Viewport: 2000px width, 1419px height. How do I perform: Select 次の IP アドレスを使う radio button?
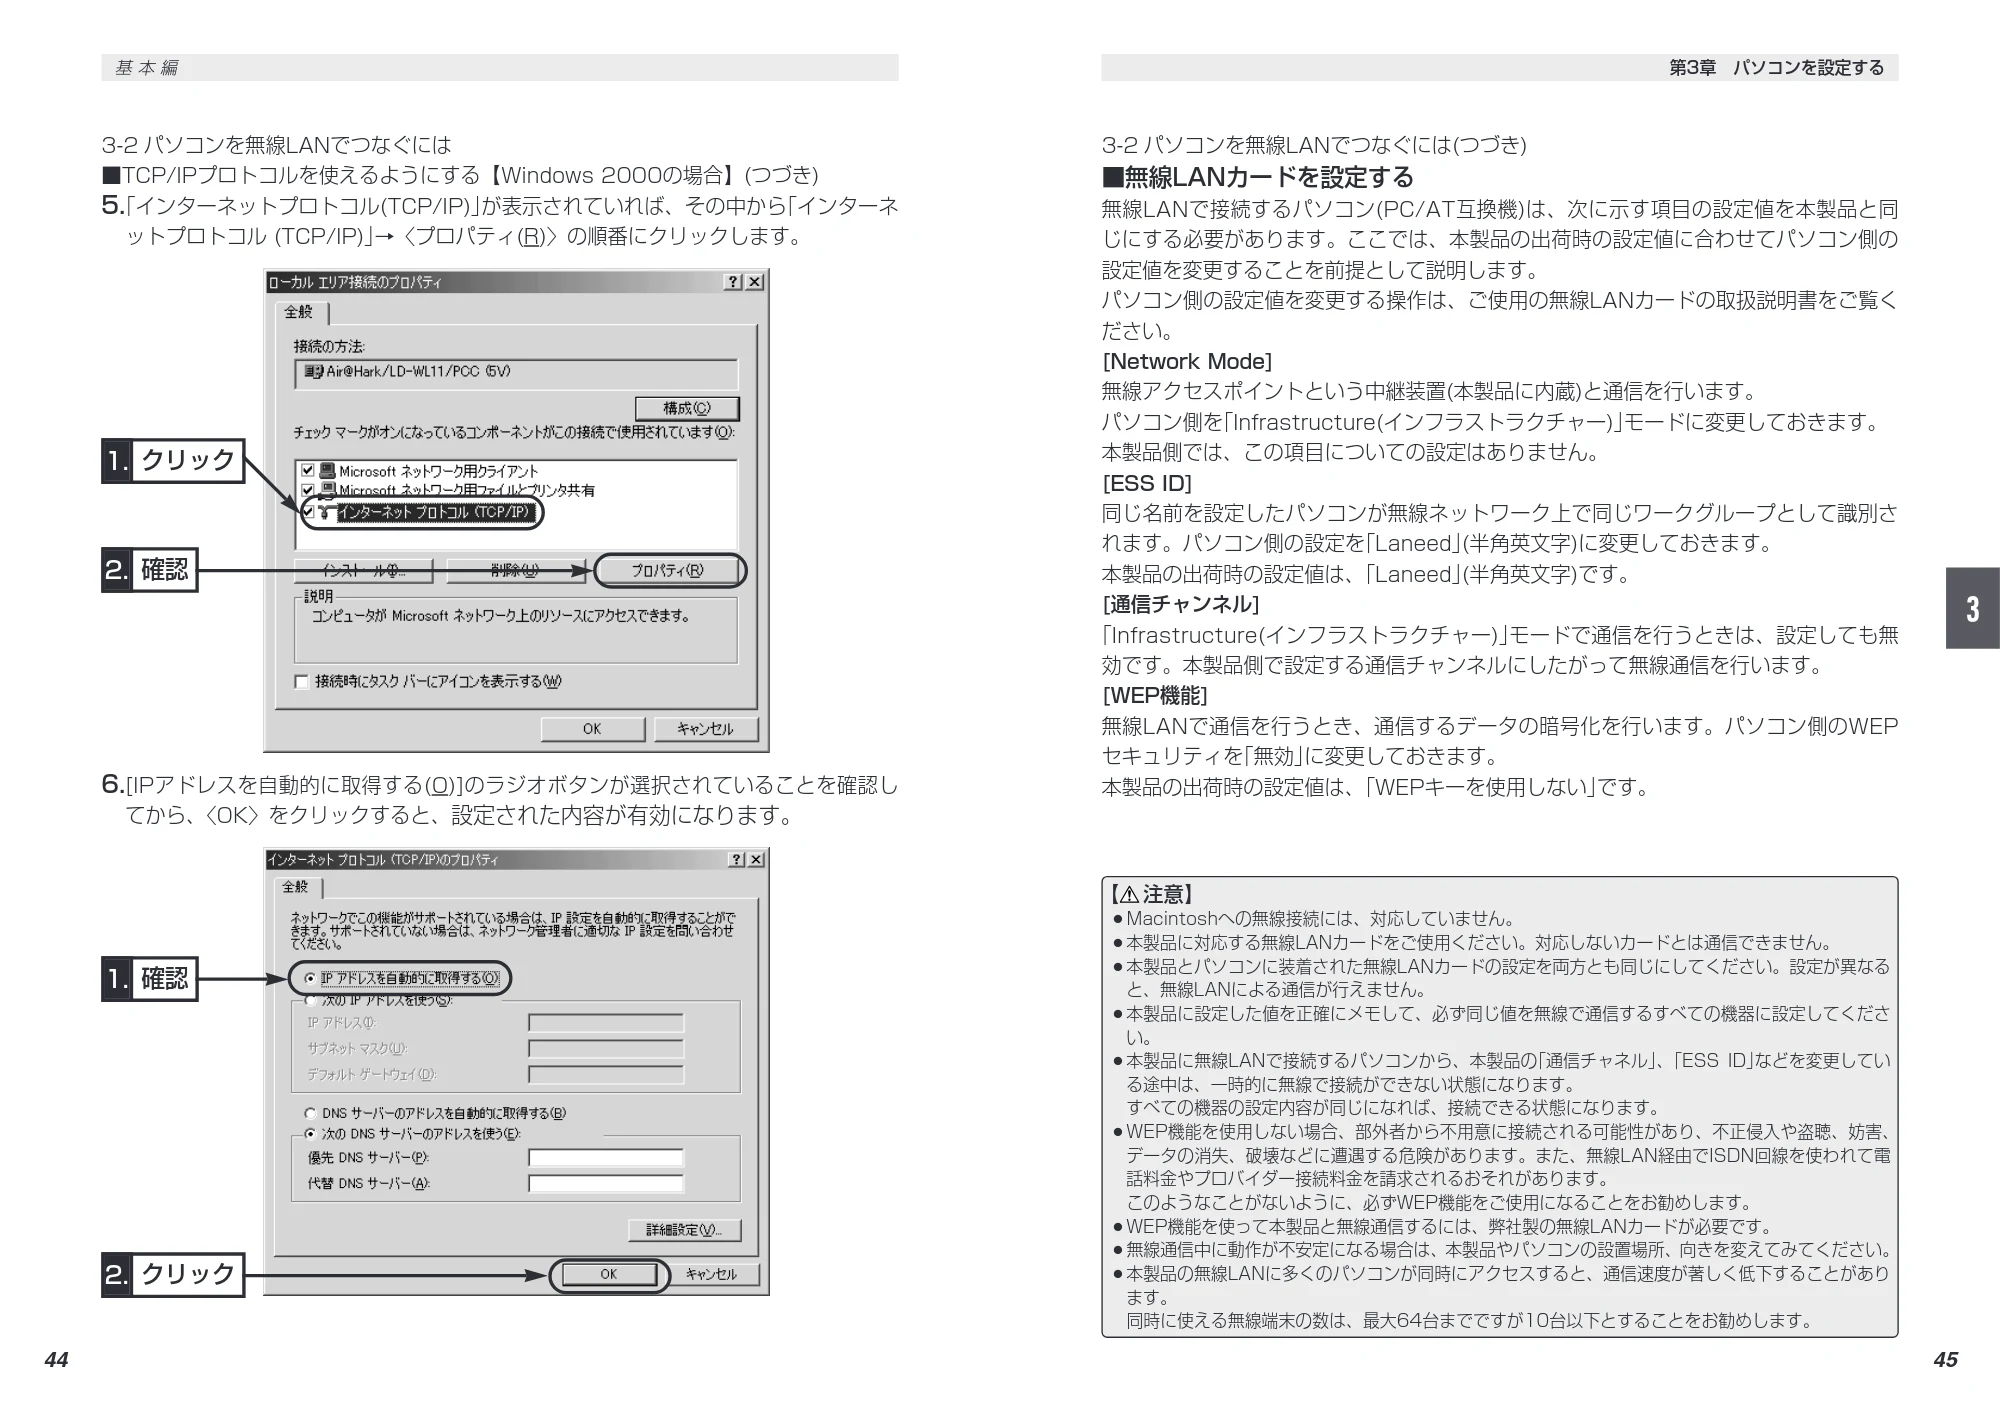point(311,1000)
